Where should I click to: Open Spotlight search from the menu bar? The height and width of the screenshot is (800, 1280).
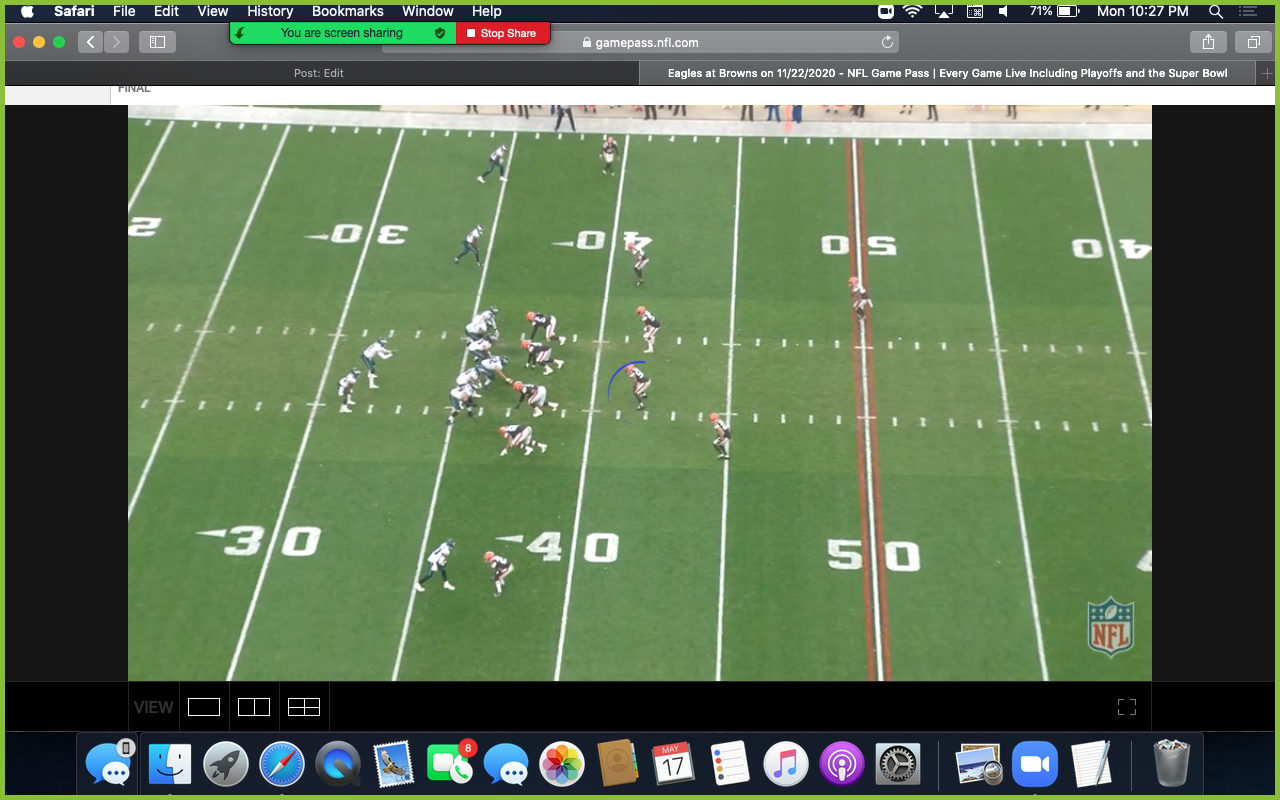pyautogui.click(x=1214, y=11)
